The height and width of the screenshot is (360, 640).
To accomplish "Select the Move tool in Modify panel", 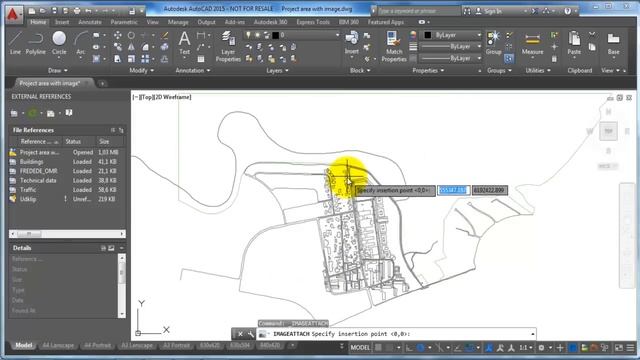I will click(118, 35).
